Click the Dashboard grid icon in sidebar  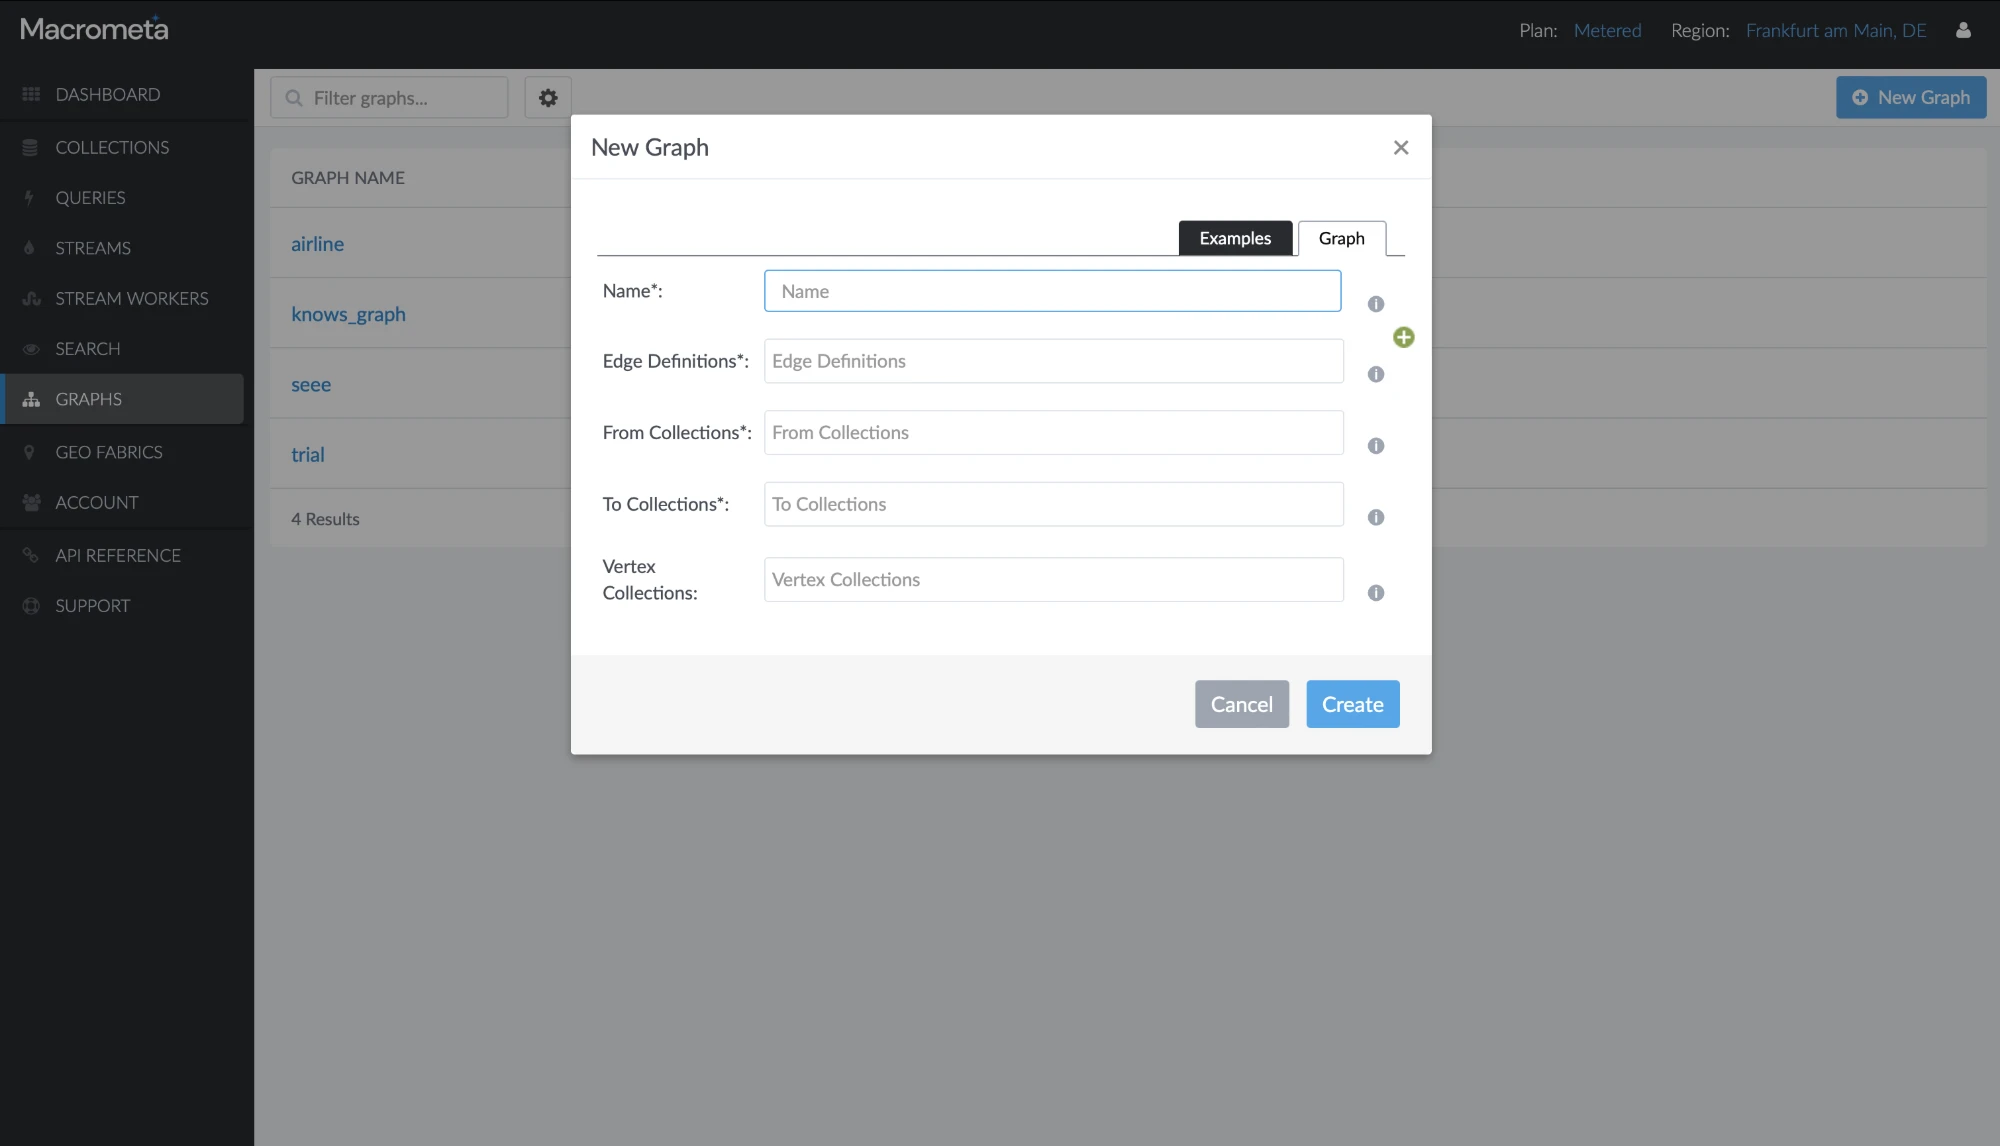[x=31, y=94]
